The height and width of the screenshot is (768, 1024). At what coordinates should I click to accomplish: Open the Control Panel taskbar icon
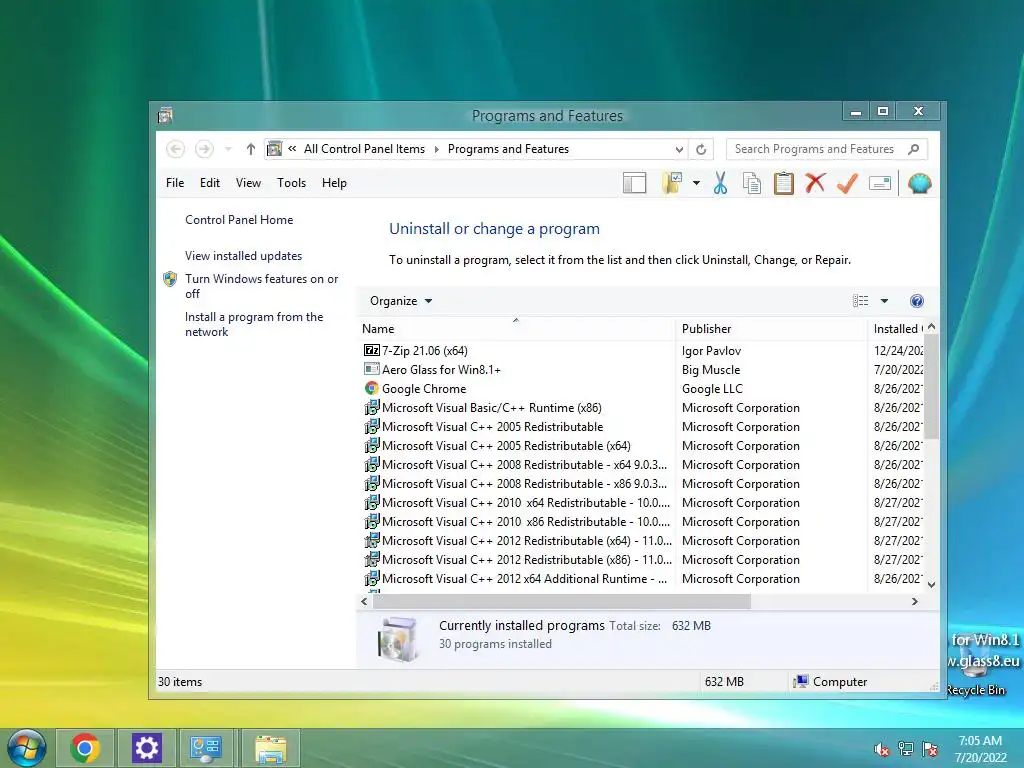click(206, 748)
